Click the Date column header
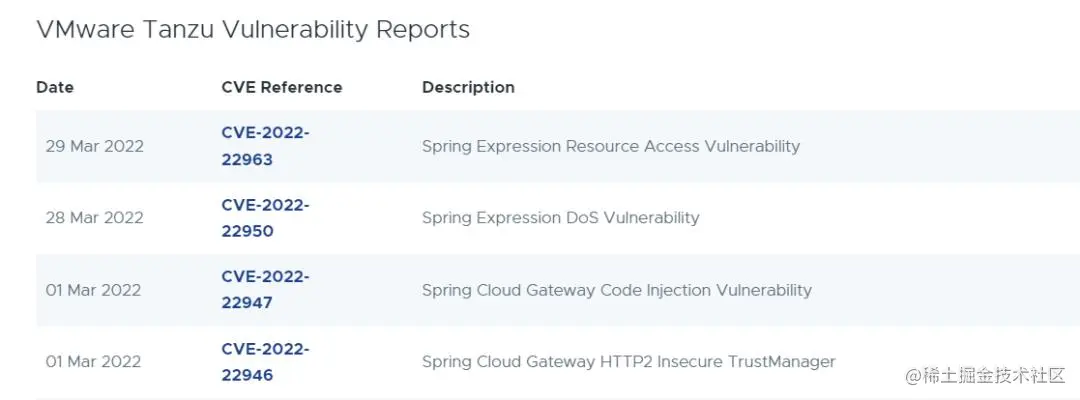The image size is (1080, 400). pos(55,87)
